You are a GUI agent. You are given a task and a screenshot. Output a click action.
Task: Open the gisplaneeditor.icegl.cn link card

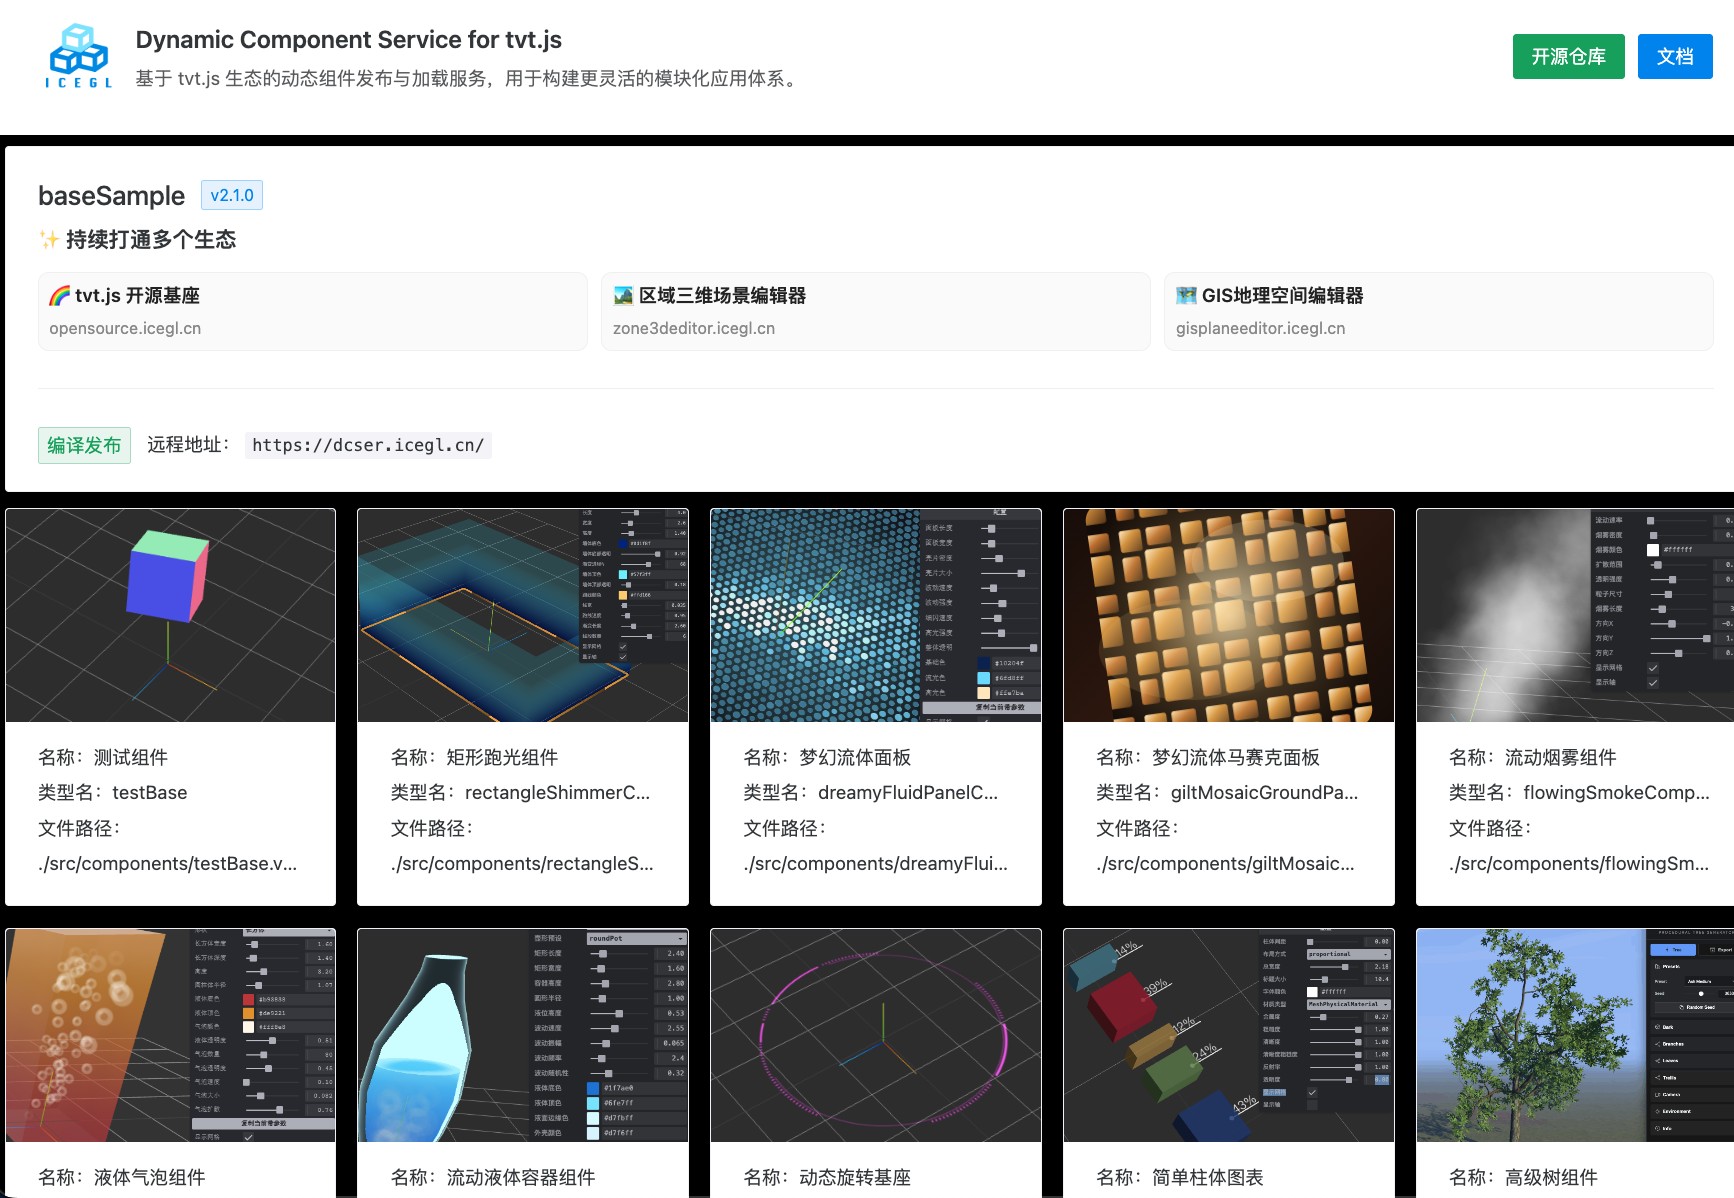(1438, 312)
